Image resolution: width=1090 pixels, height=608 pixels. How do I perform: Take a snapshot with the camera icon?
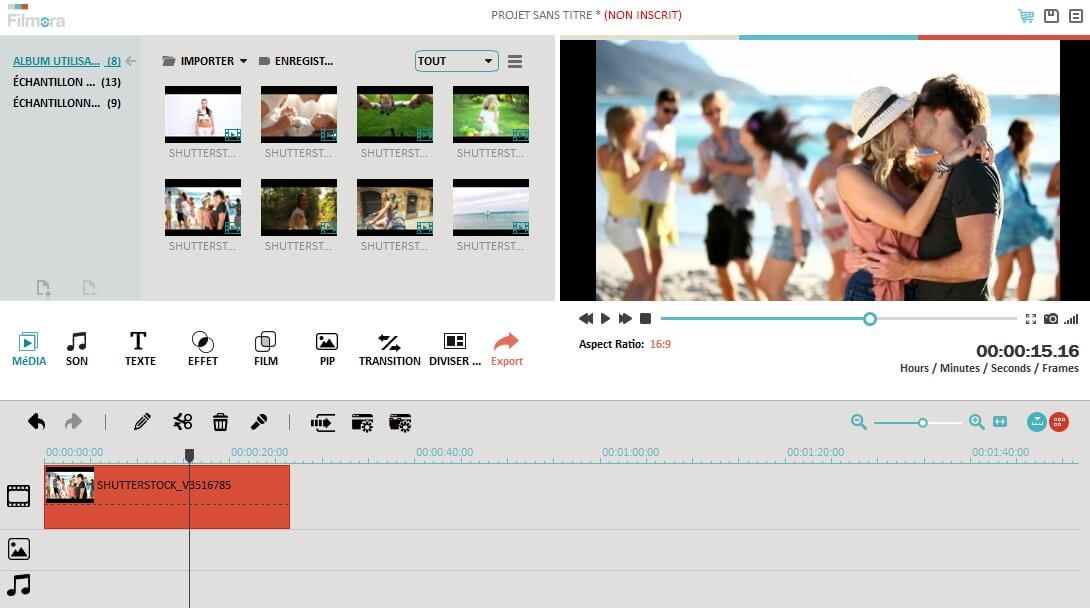[x=1050, y=318]
